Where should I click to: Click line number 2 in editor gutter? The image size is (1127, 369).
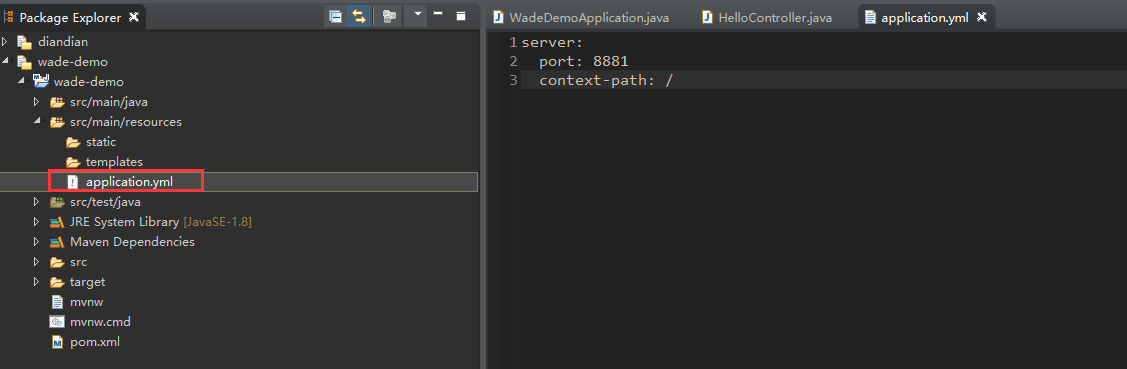512,61
